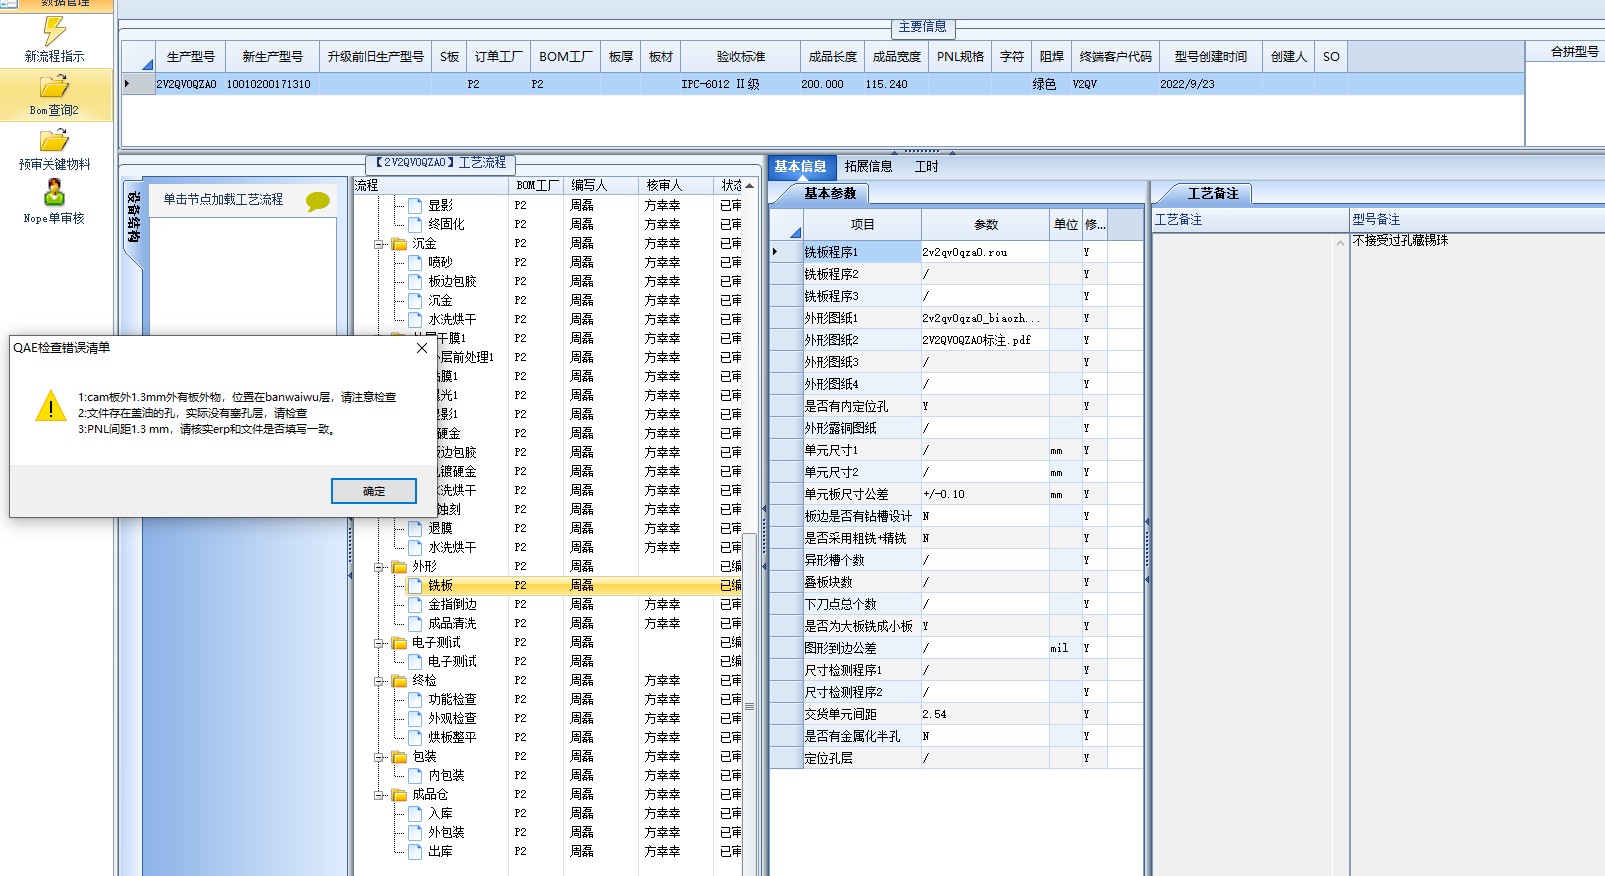Click the document icon of 外包装 step
The height and width of the screenshot is (876, 1605).
pyautogui.click(x=415, y=832)
